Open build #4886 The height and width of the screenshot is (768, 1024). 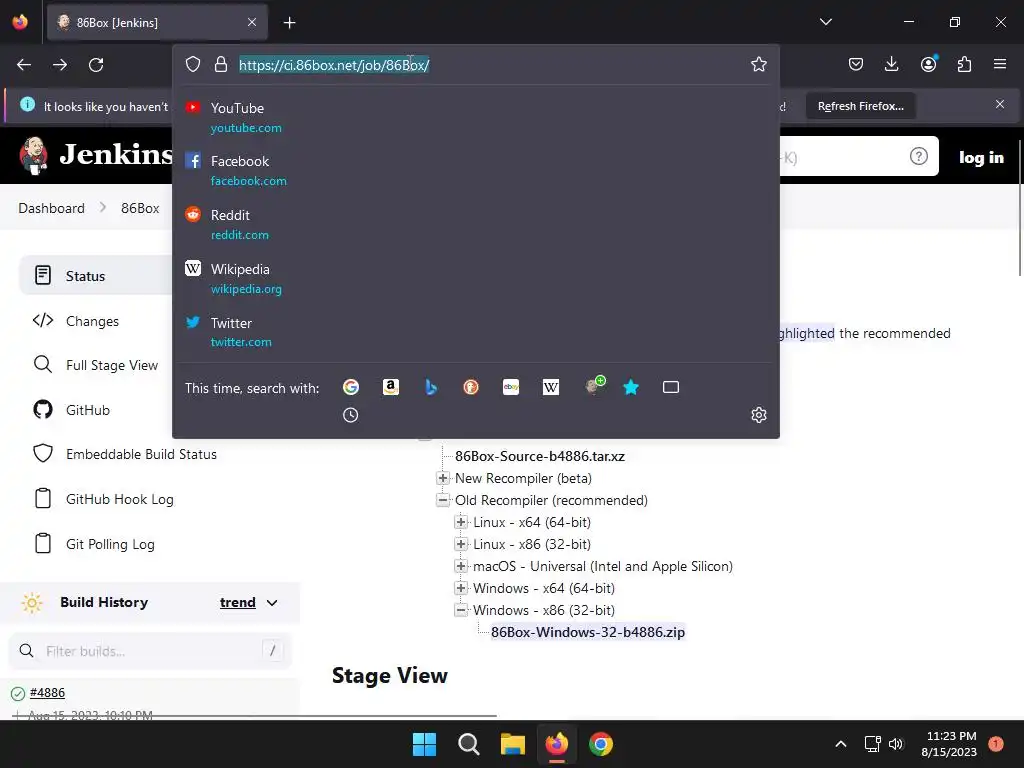(x=47, y=692)
